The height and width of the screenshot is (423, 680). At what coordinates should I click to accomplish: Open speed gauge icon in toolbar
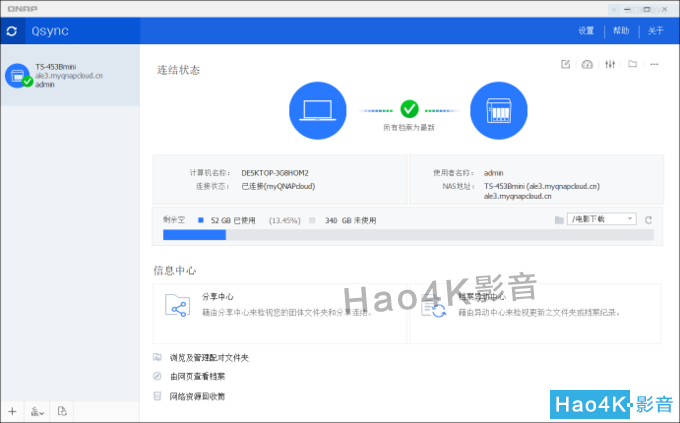click(587, 64)
